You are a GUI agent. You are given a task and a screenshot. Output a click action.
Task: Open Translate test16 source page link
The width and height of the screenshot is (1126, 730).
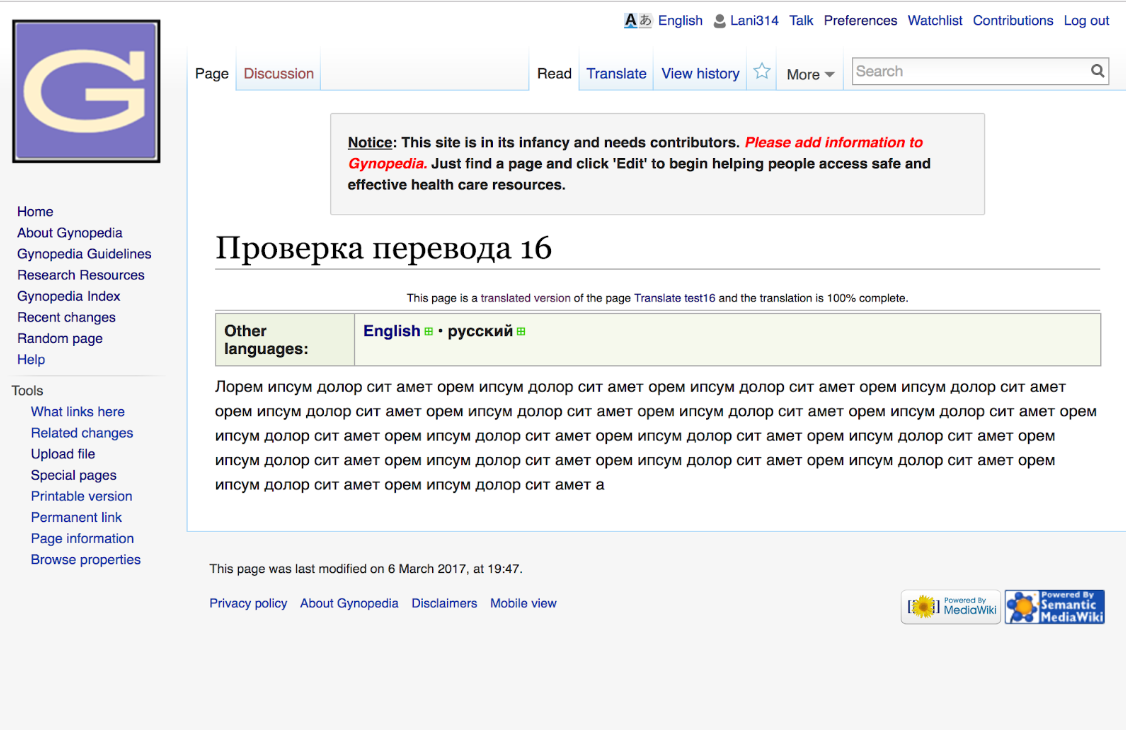pos(674,298)
